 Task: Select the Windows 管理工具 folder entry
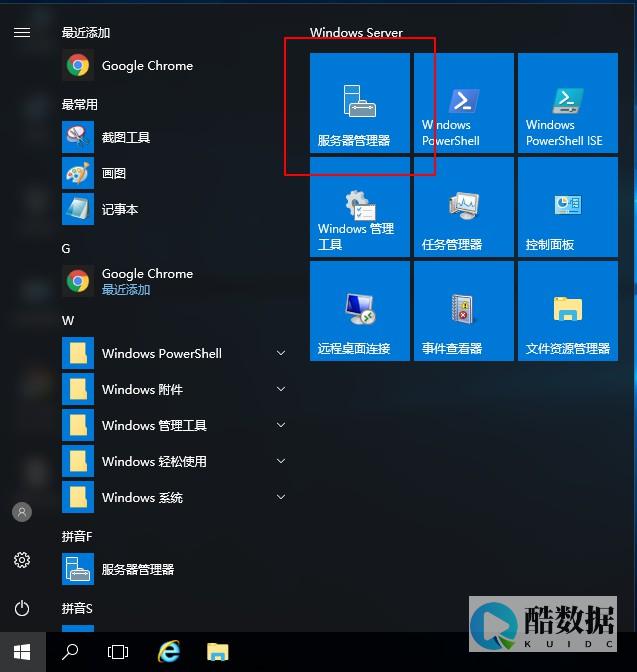pos(174,425)
